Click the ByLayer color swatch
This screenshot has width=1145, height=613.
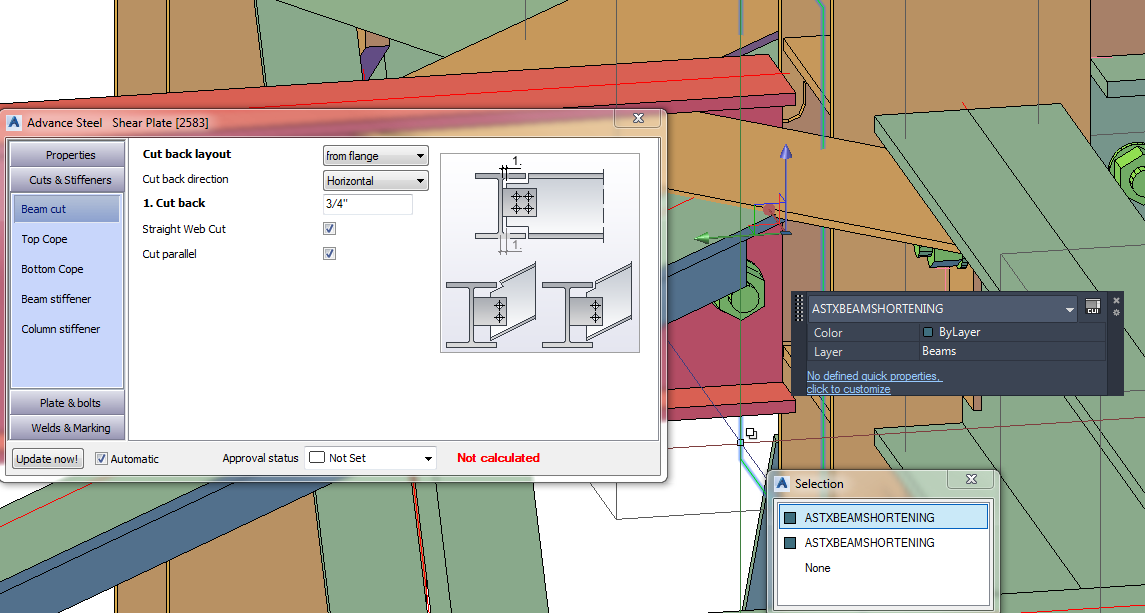tap(926, 331)
